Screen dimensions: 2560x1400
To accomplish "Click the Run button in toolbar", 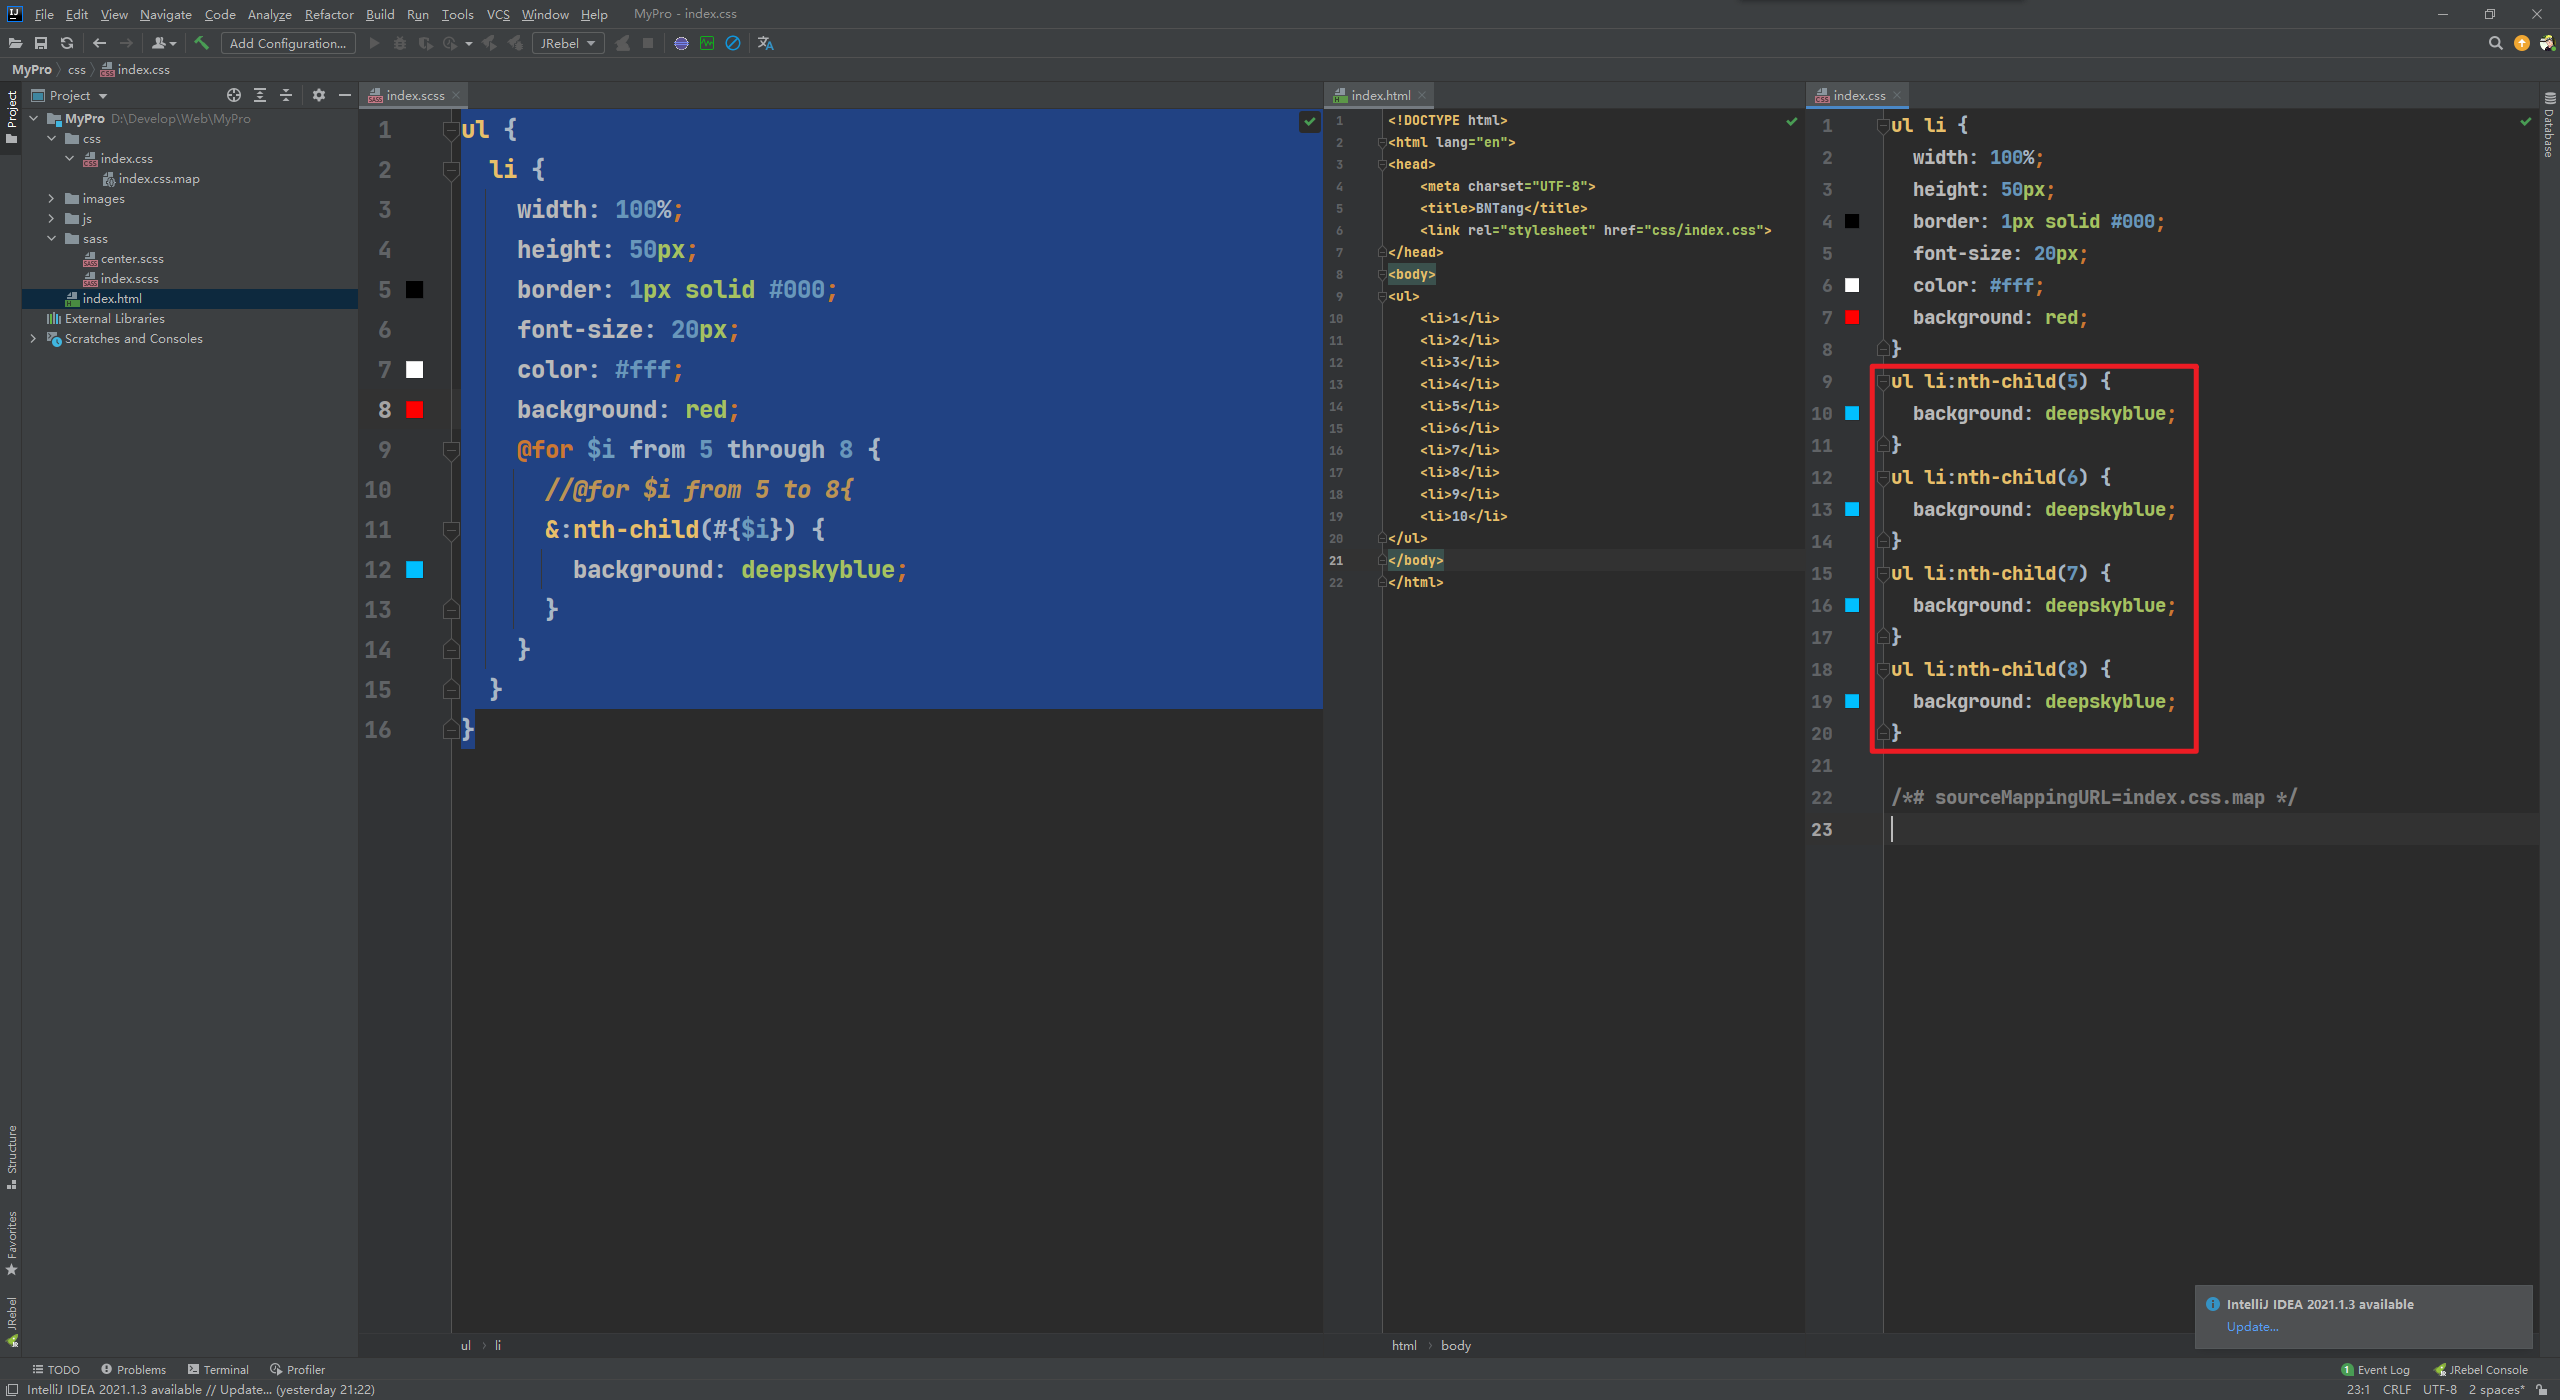I will pyautogui.click(x=372, y=43).
